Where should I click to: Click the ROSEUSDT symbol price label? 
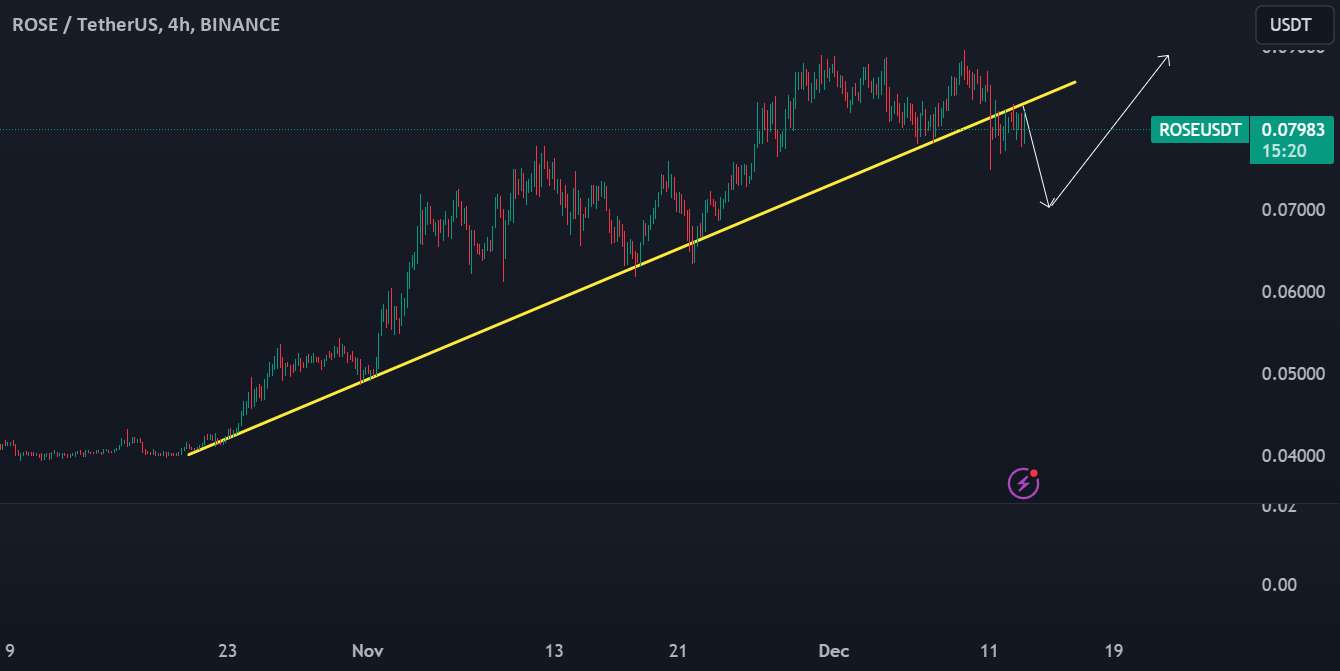click(x=1199, y=130)
